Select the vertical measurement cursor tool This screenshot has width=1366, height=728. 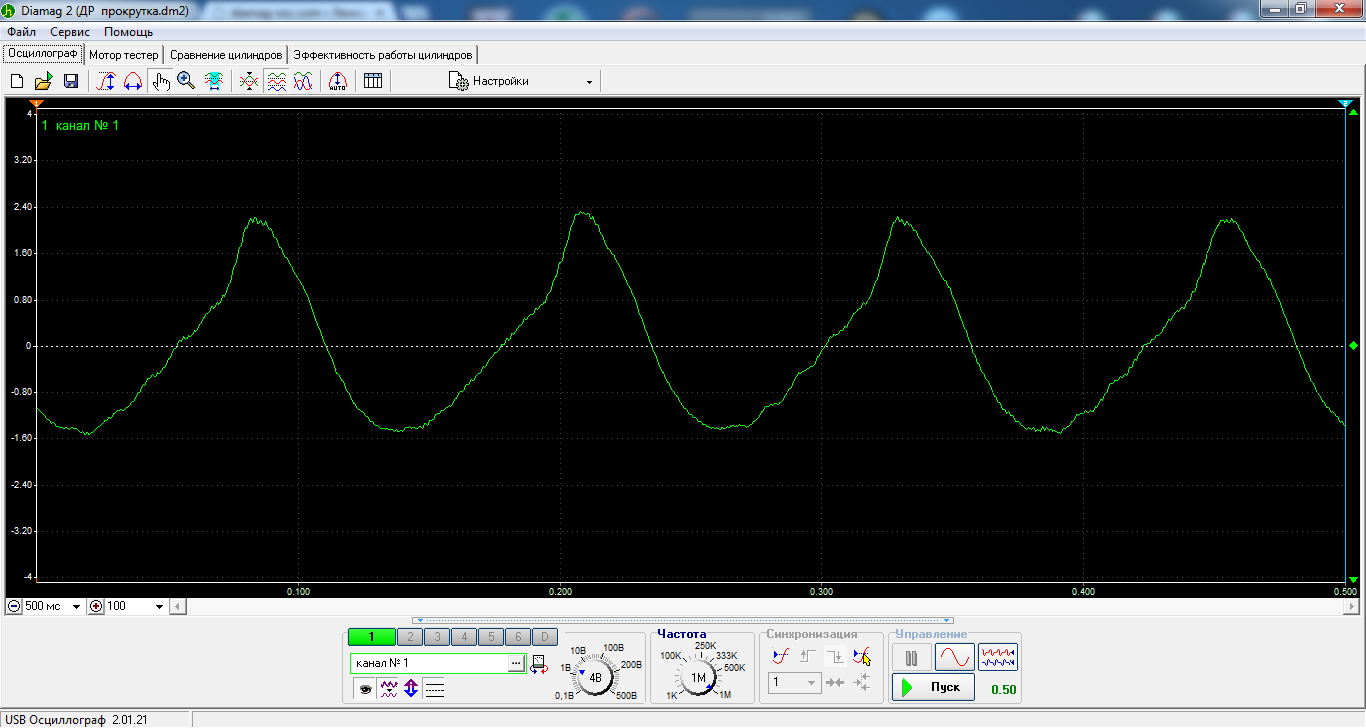106,81
